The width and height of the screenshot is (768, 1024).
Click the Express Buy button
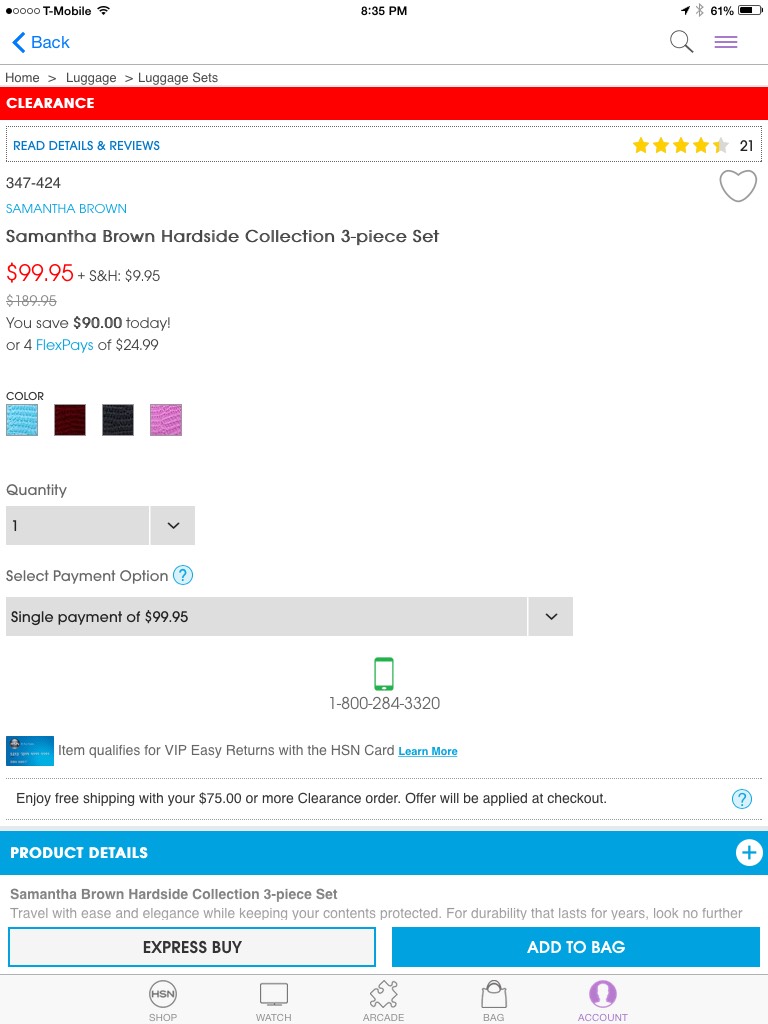pyautogui.click(x=192, y=947)
